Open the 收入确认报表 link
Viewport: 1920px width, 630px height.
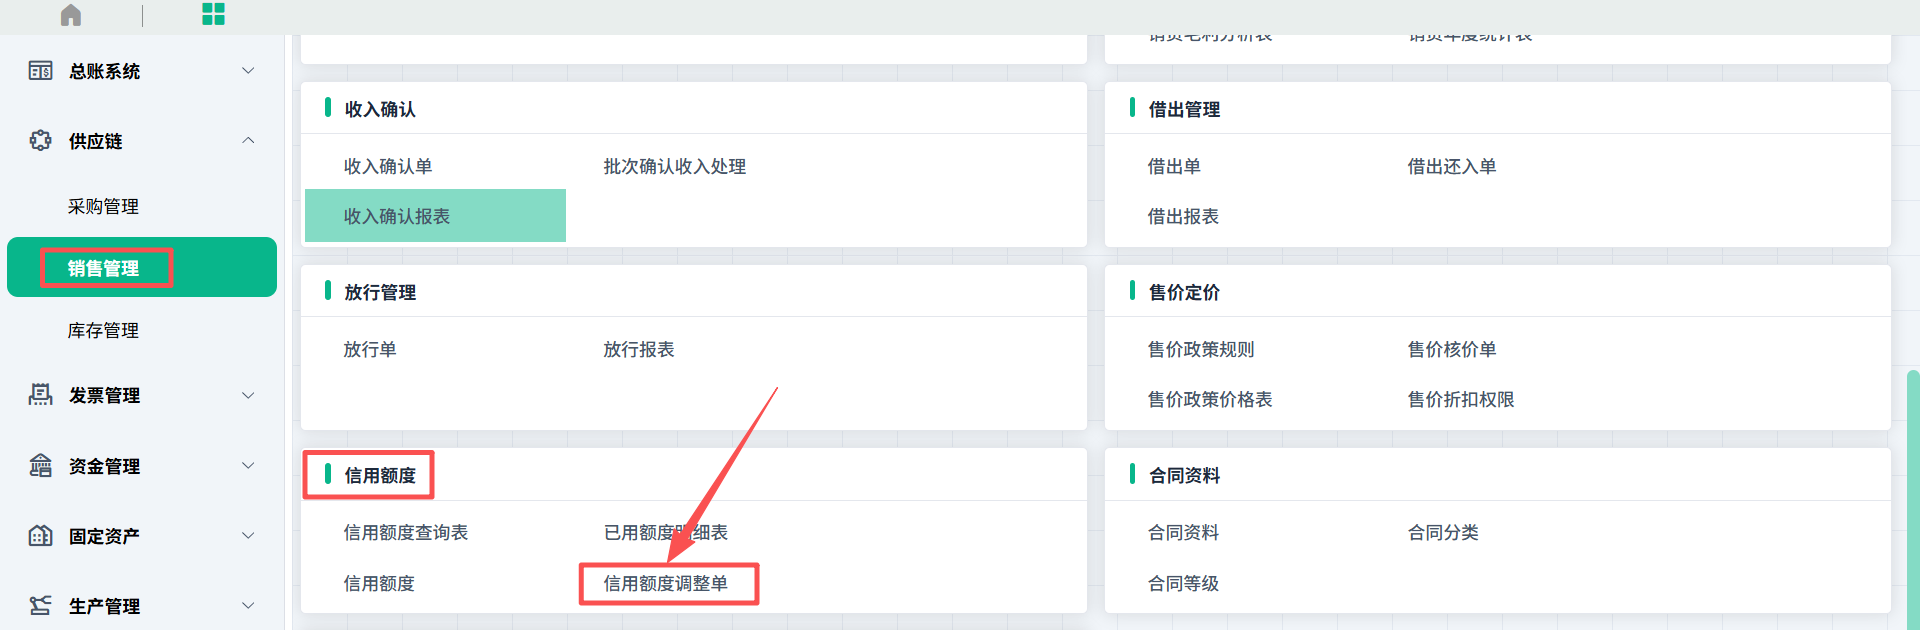click(x=397, y=217)
